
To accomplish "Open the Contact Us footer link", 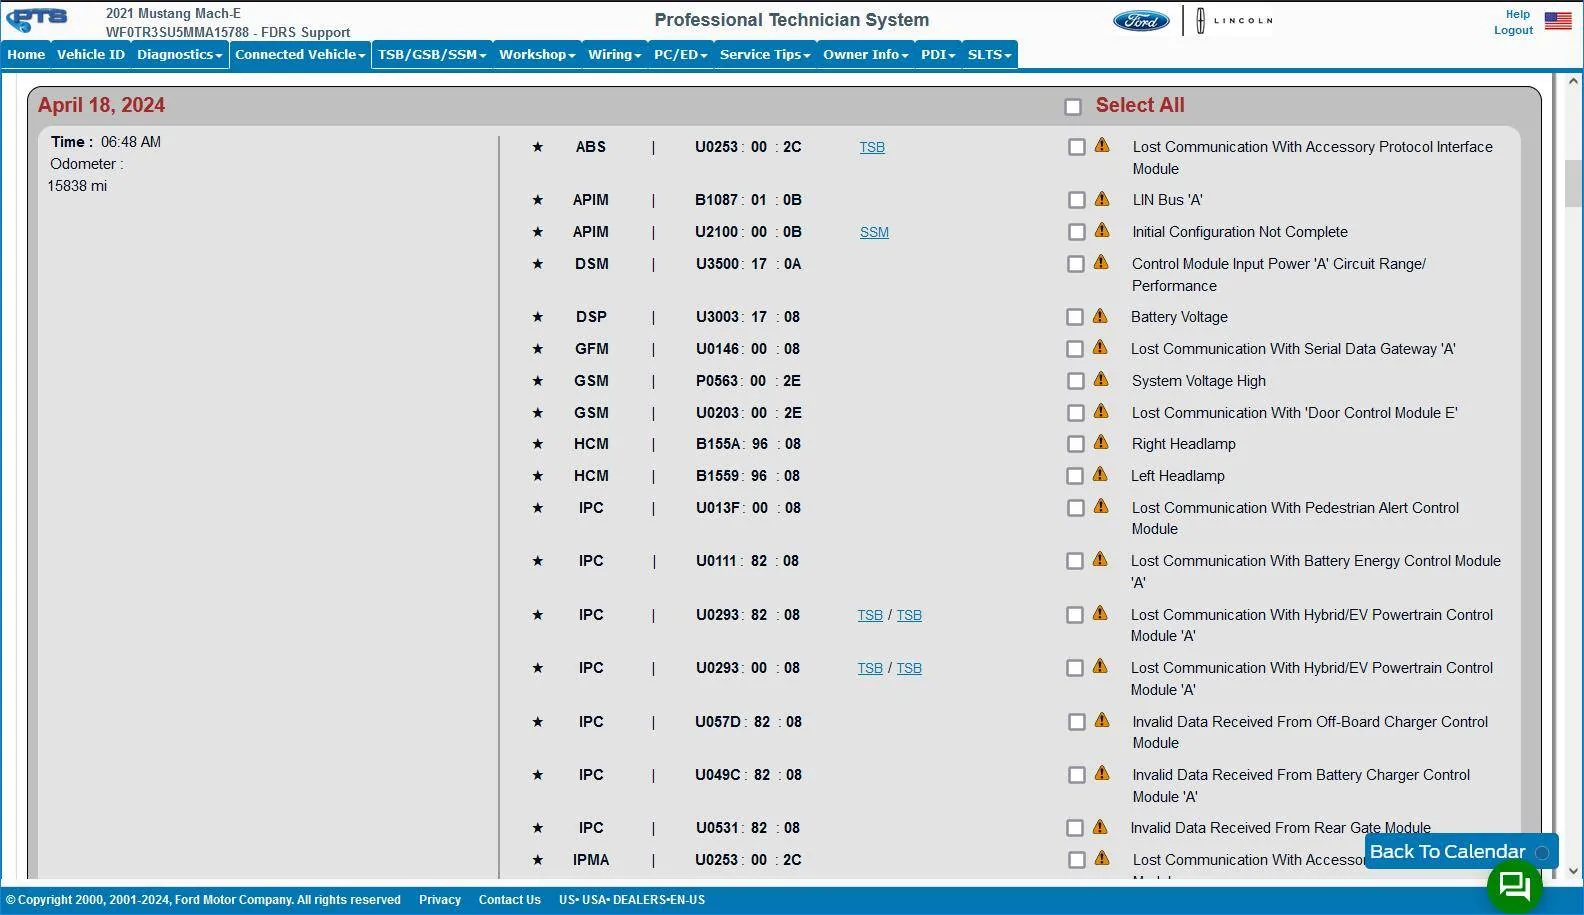I will click(x=509, y=900).
